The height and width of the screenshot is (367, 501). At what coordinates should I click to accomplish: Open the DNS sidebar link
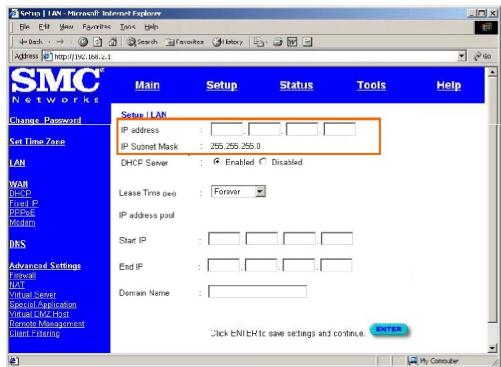pyautogui.click(x=18, y=244)
